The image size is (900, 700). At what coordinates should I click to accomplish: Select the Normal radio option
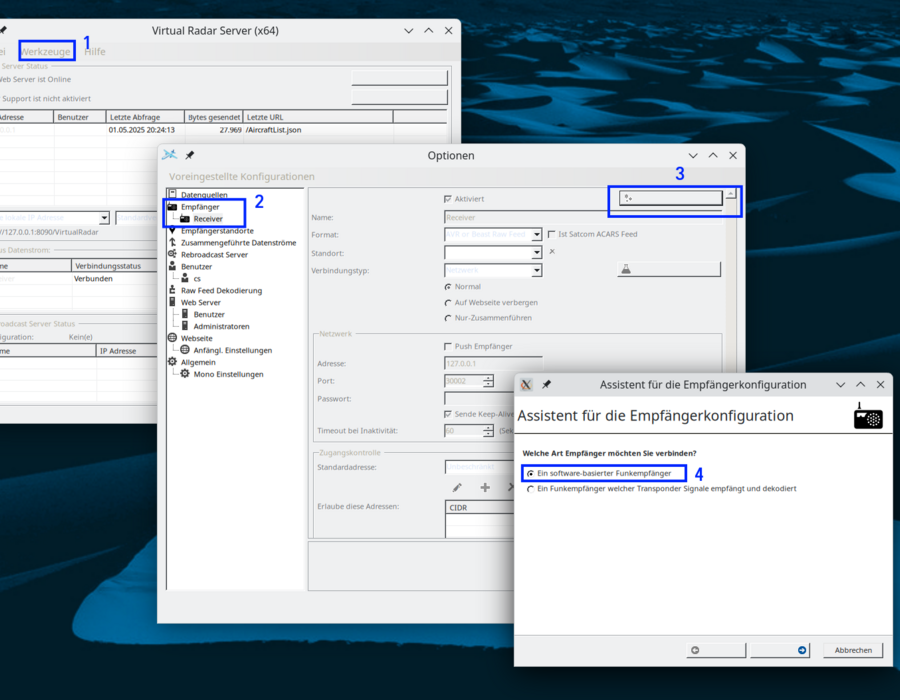(x=448, y=287)
